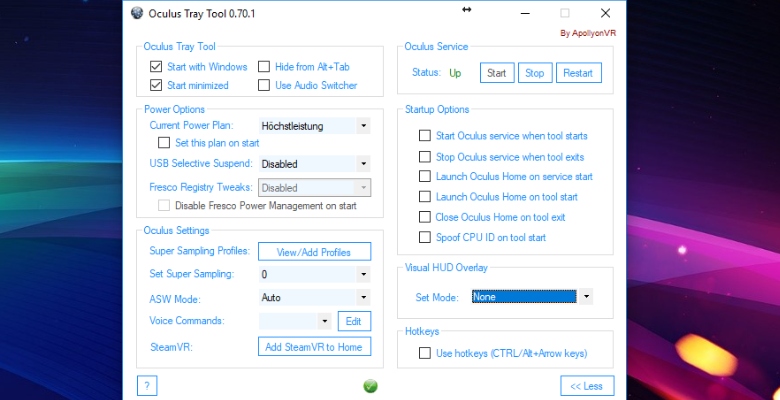This screenshot has height=400, width=780.
Task: Check Set this plan on start
Action: coord(164,143)
